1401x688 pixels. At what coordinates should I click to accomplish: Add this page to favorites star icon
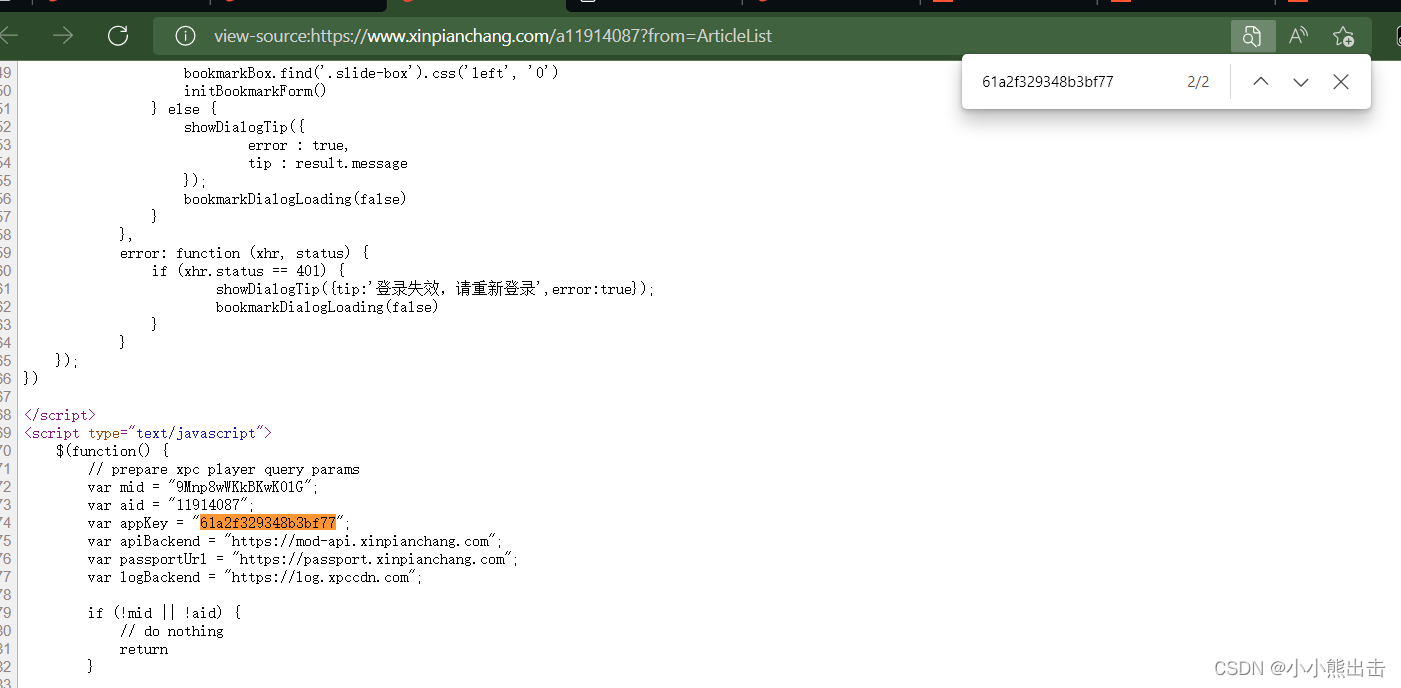(1343, 36)
